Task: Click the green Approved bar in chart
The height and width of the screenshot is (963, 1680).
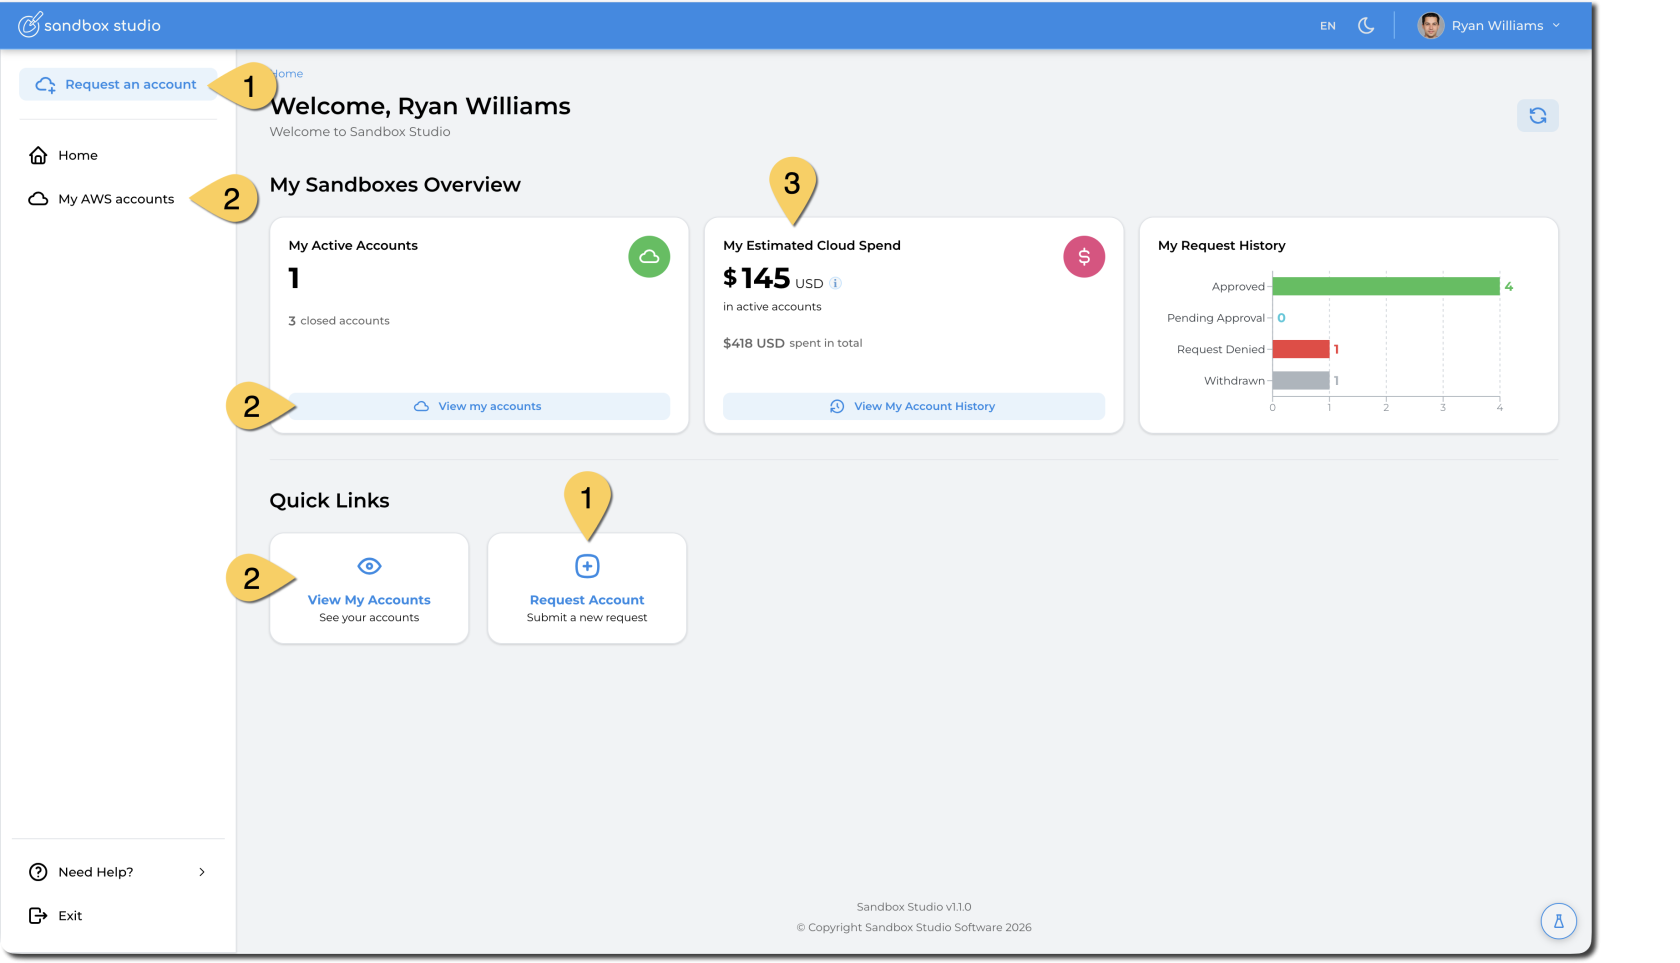Action: 1385,287
